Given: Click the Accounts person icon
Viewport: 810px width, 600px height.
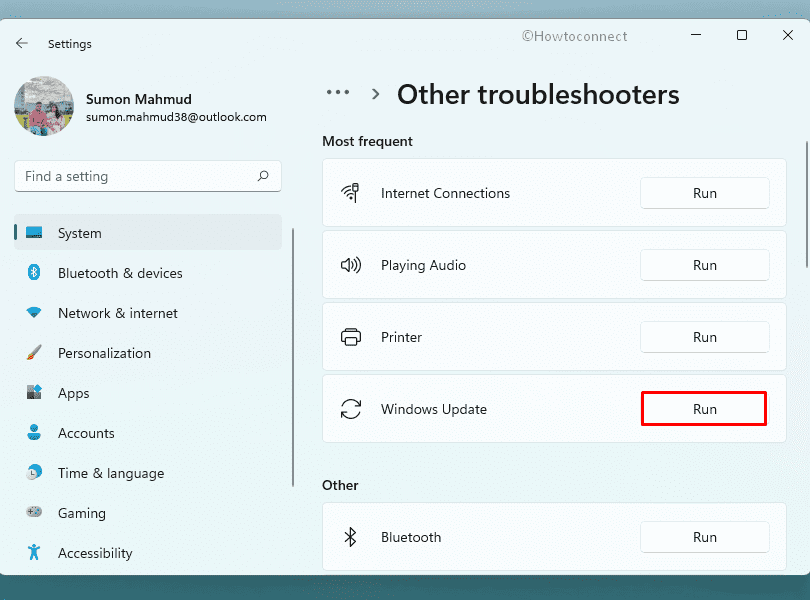Looking at the screenshot, I should 34,432.
